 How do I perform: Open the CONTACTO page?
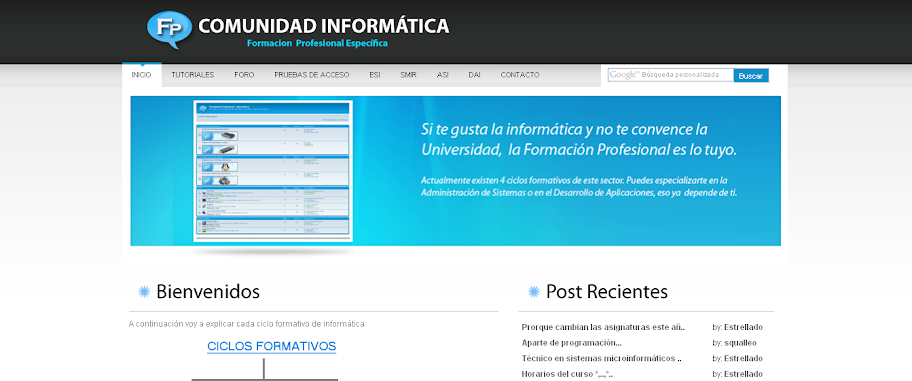520,75
